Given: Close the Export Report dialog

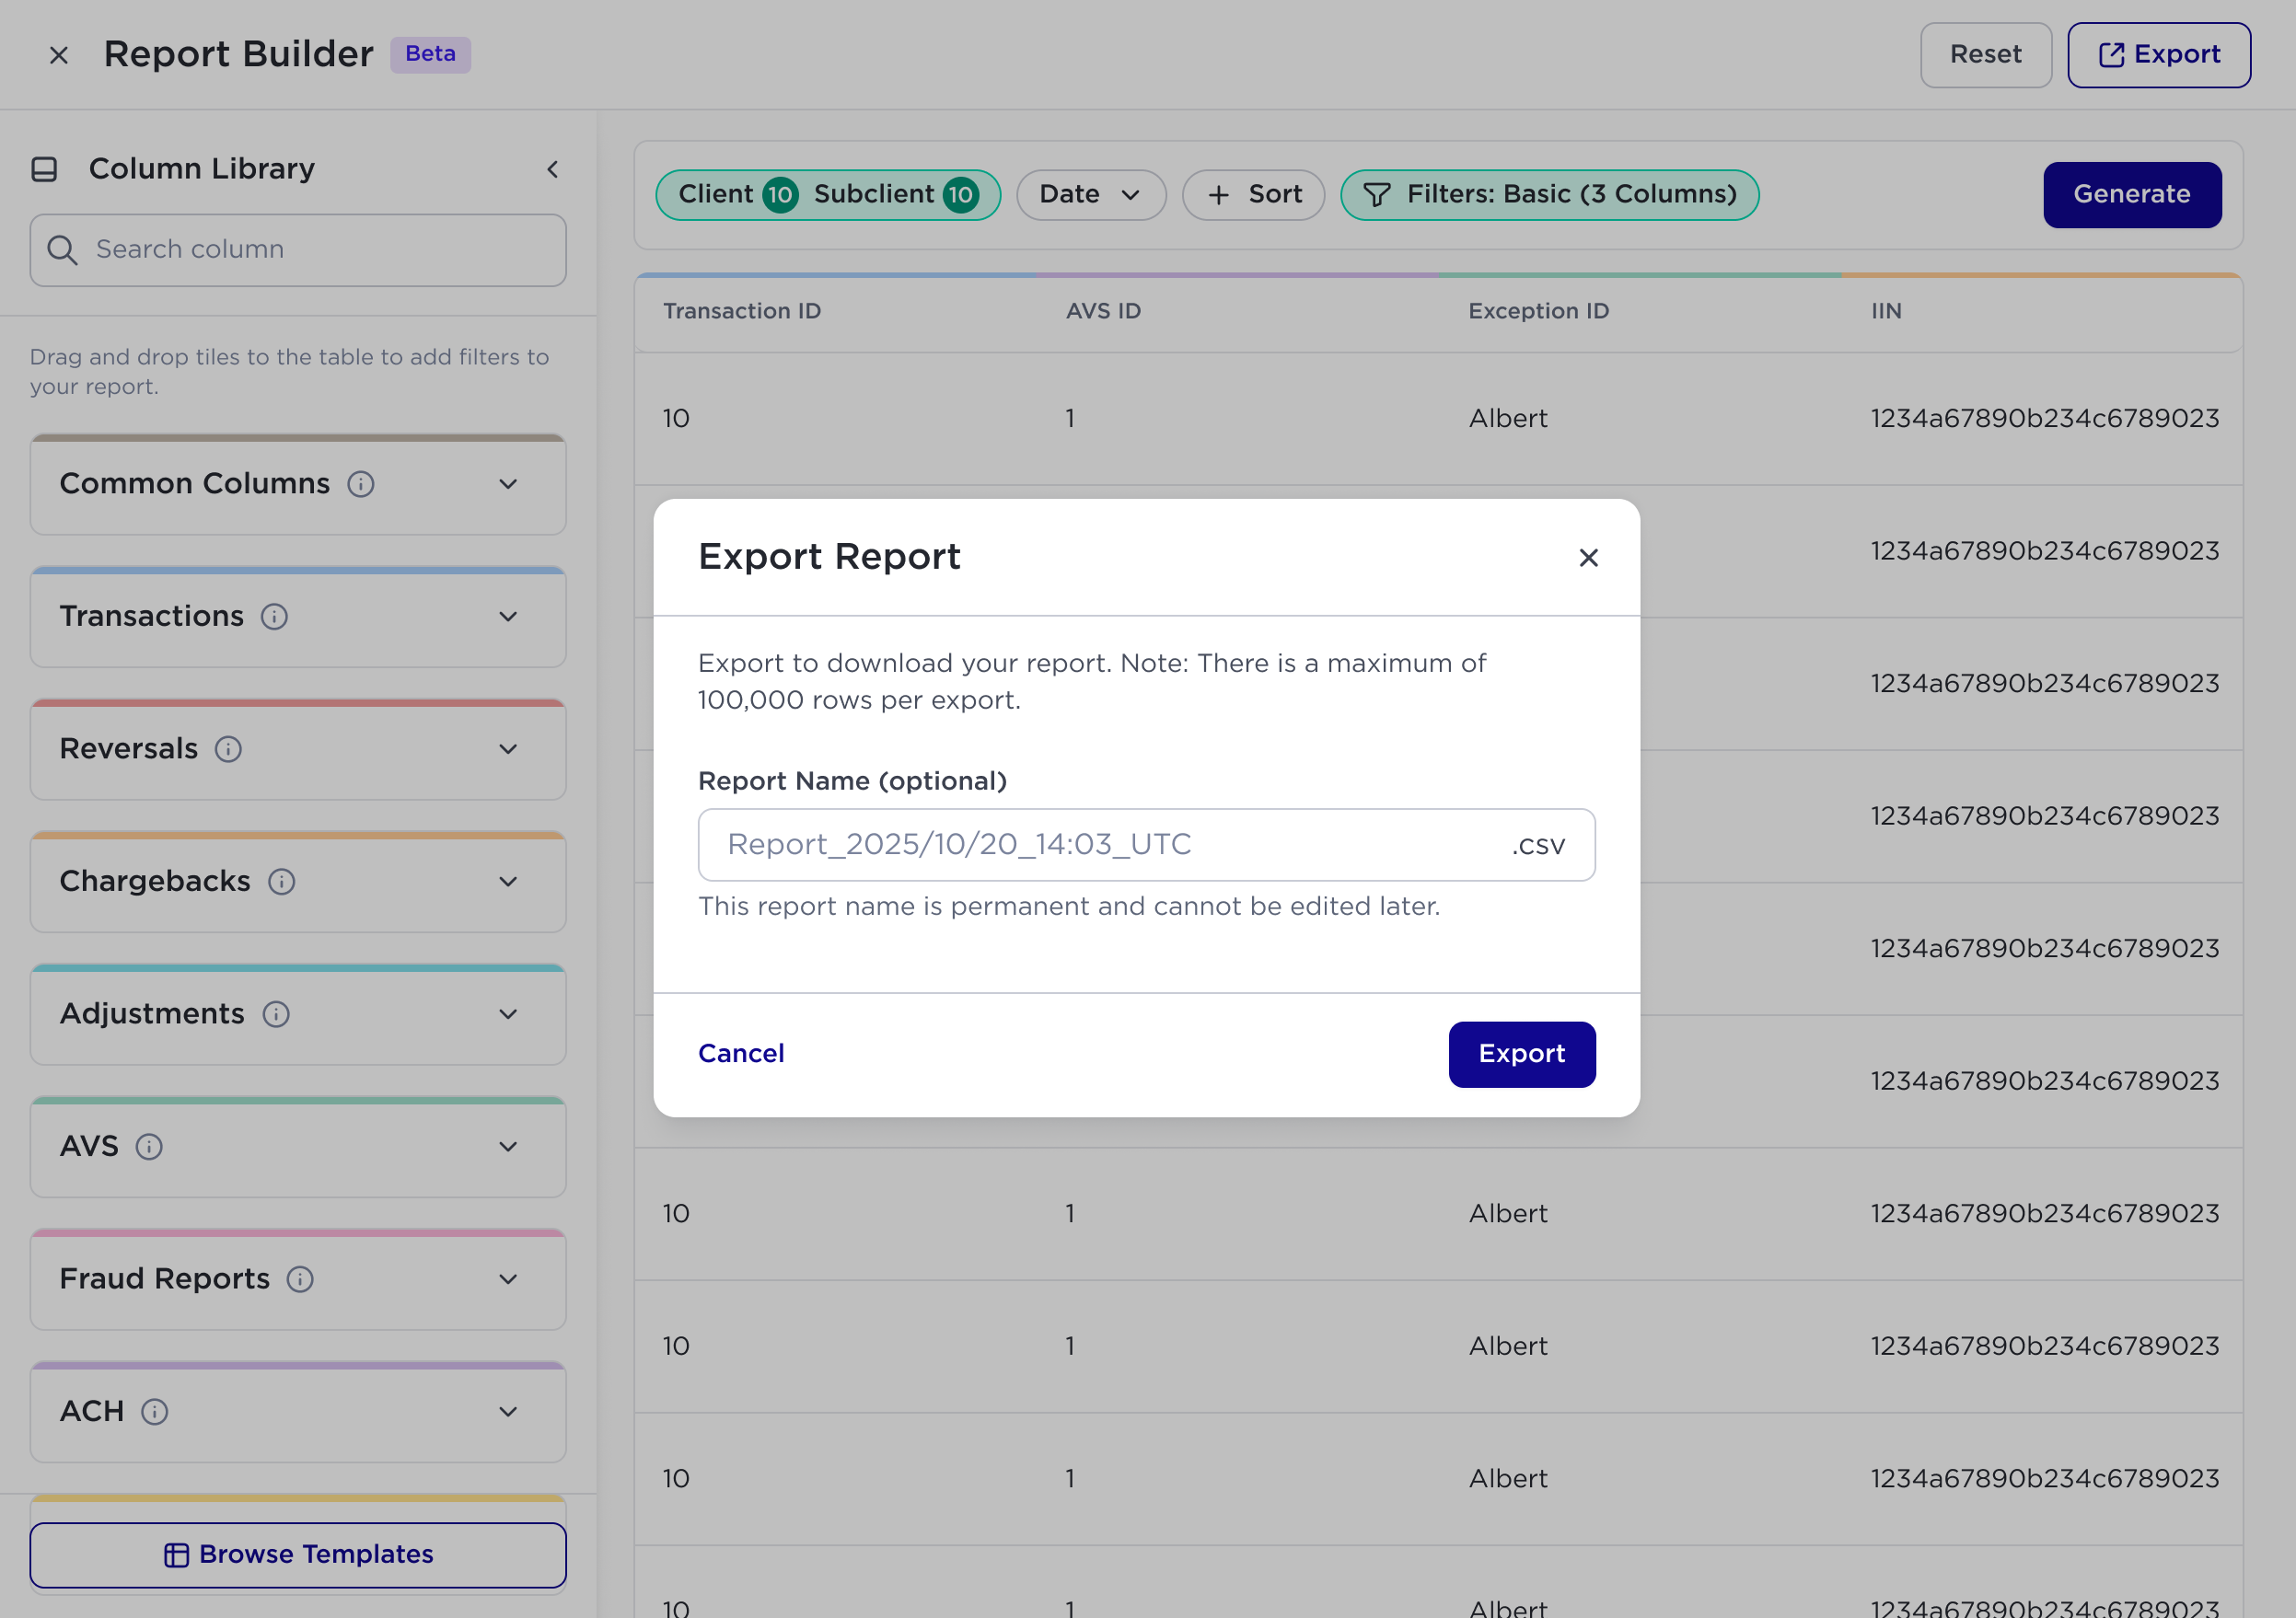Looking at the screenshot, I should [x=1588, y=558].
